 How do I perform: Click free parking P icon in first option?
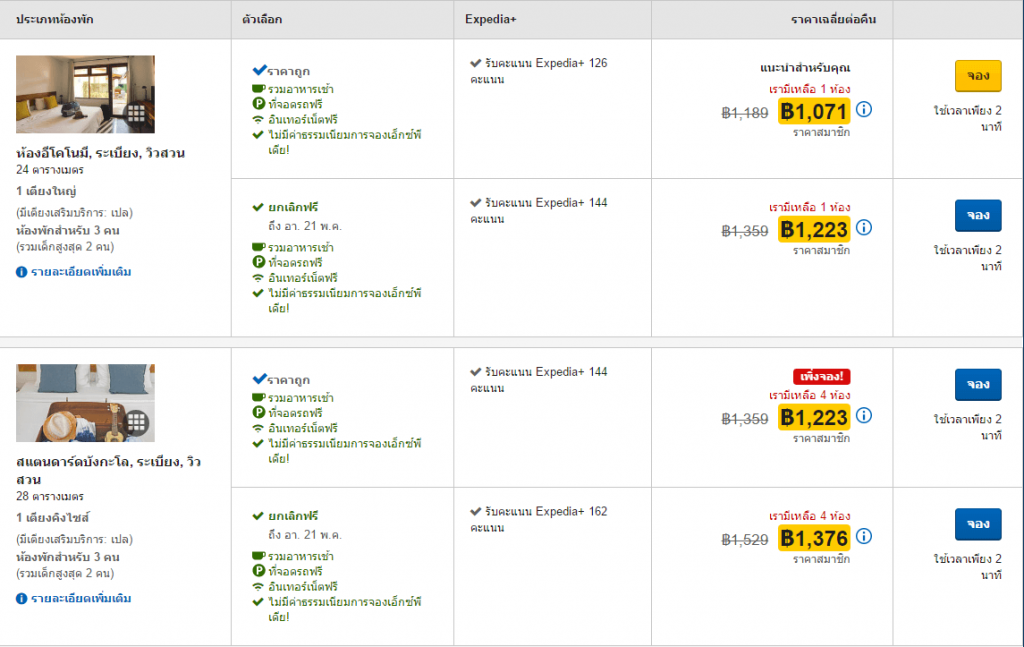pos(258,104)
